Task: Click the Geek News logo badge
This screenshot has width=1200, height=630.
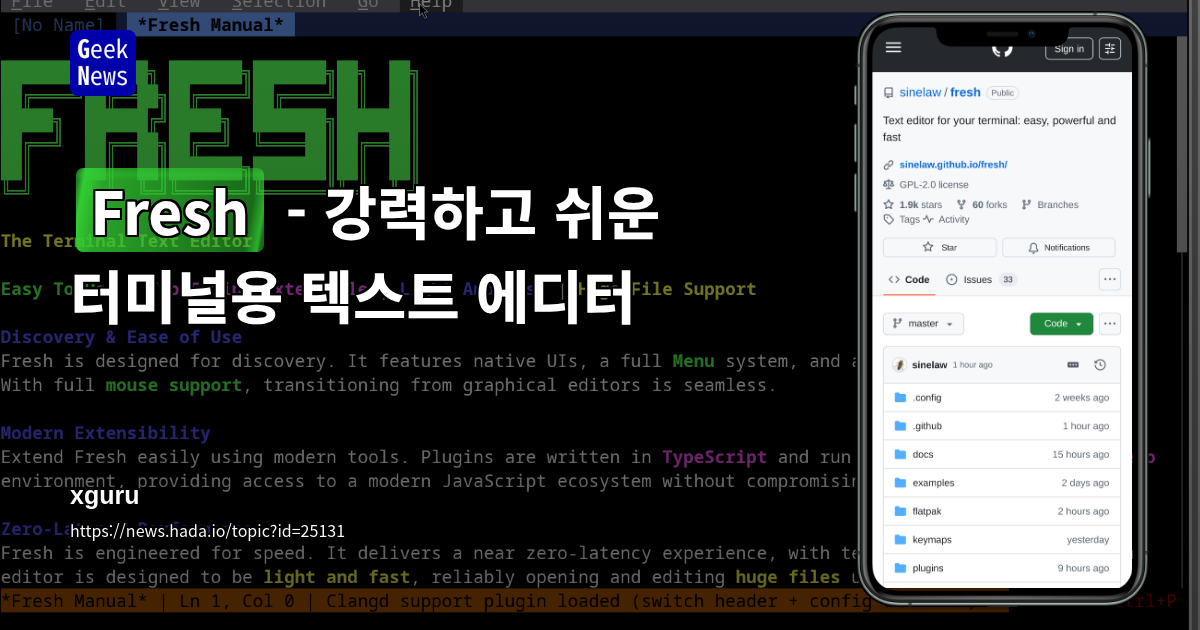Action: [x=102, y=63]
